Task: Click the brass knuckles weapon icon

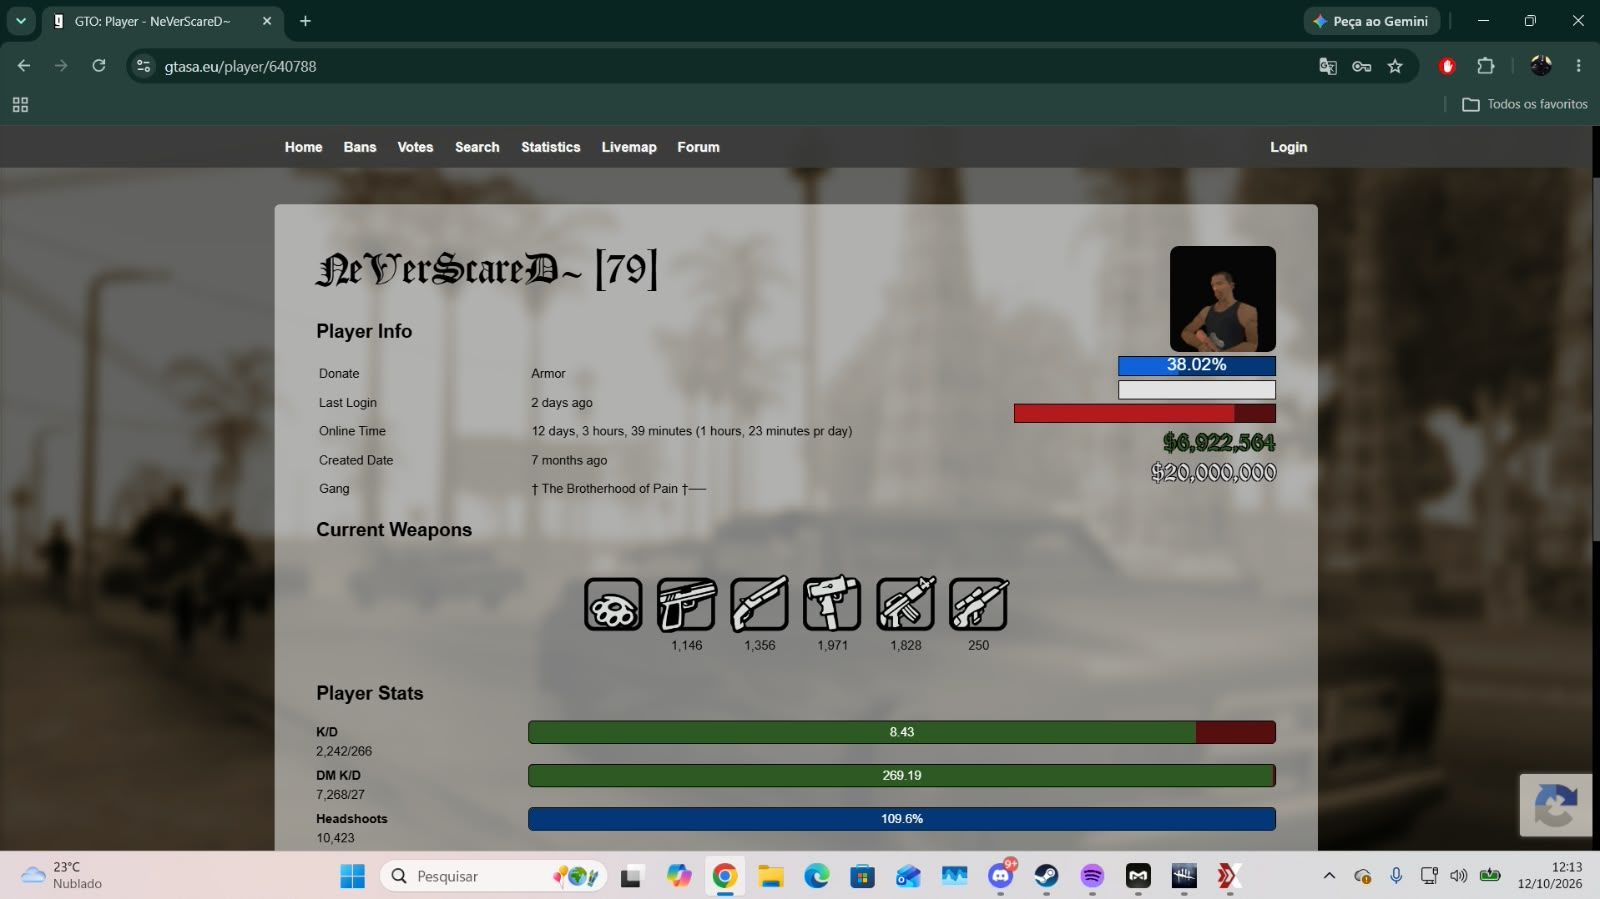Action: click(x=613, y=604)
